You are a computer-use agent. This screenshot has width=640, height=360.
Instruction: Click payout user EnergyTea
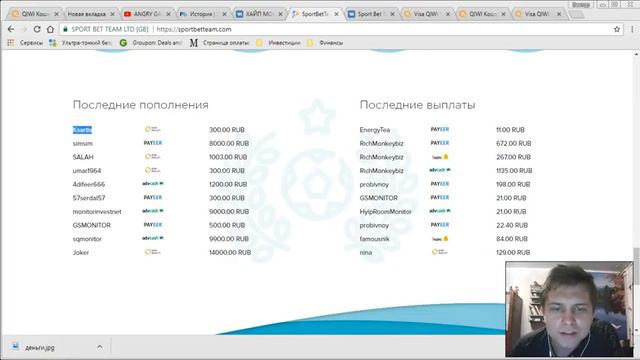coord(375,130)
